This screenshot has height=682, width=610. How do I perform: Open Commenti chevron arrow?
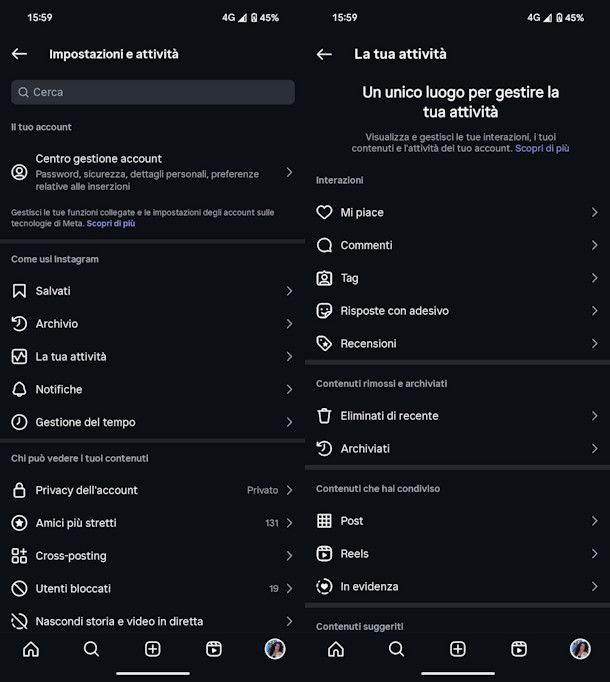click(594, 245)
